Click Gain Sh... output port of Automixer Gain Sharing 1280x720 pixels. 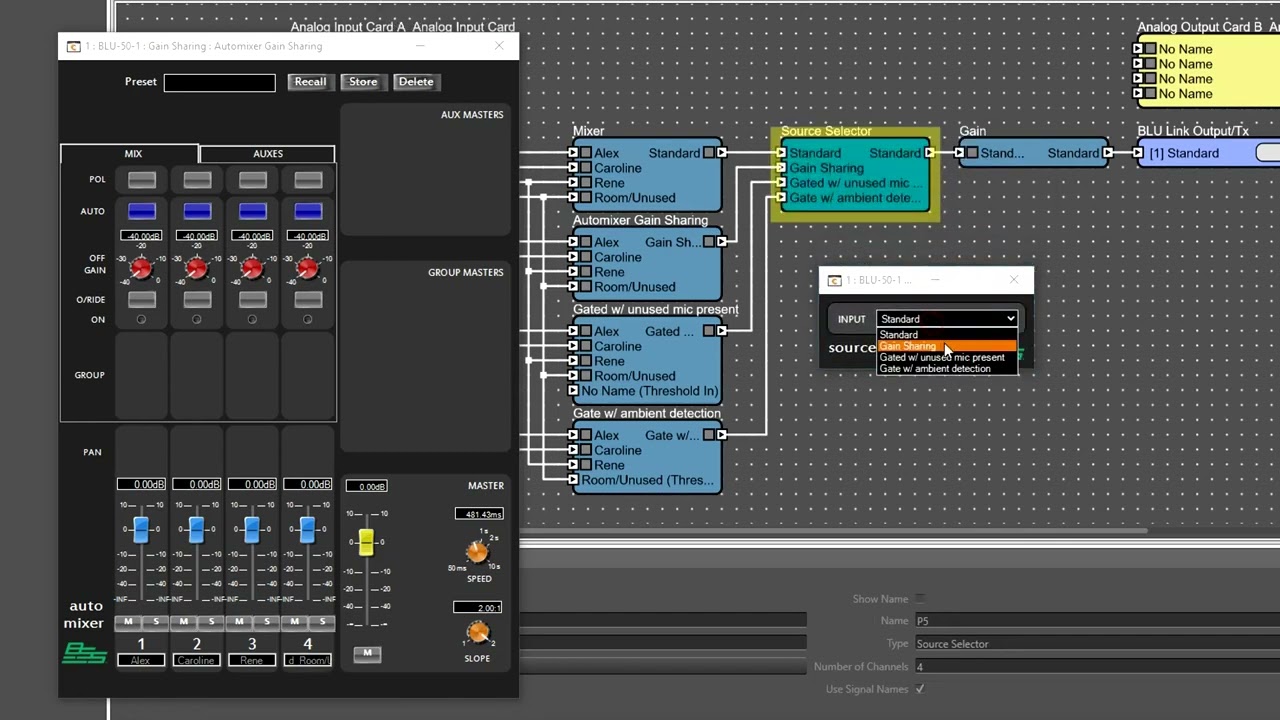[x=722, y=242]
